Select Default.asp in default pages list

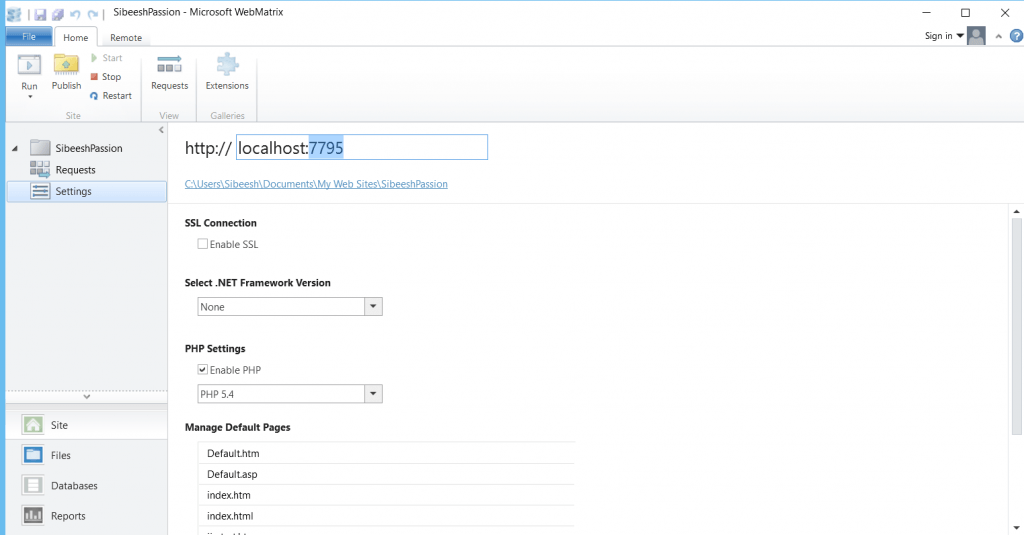pyautogui.click(x=386, y=474)
